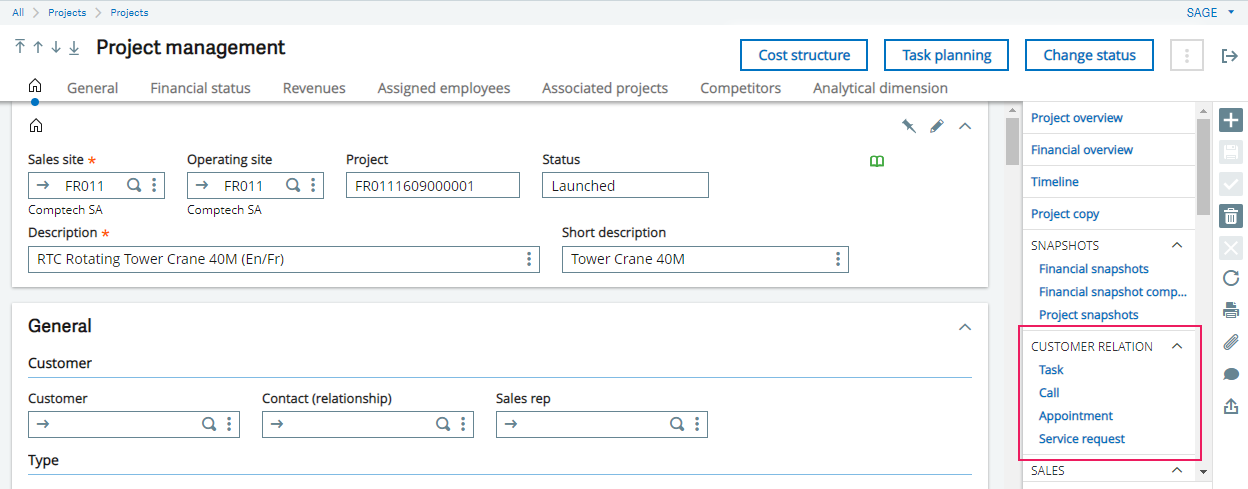Open the Task link under Customer Relation
The image size is (1248, 489).
[x=1051, y=370]
